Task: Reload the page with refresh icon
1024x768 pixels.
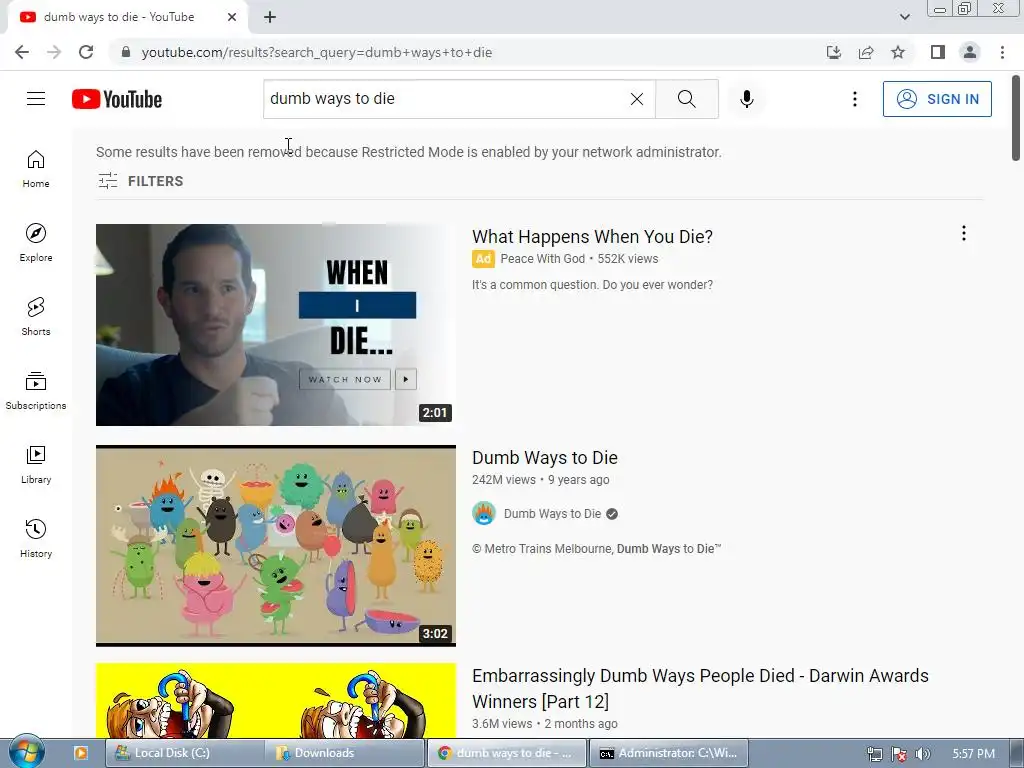Action: [x=86, y=52]
